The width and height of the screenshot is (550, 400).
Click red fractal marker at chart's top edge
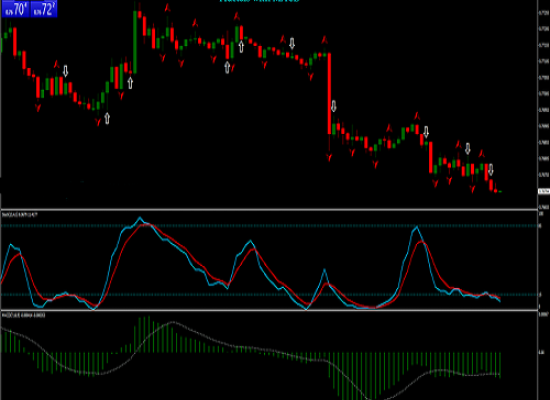(168, 7)
